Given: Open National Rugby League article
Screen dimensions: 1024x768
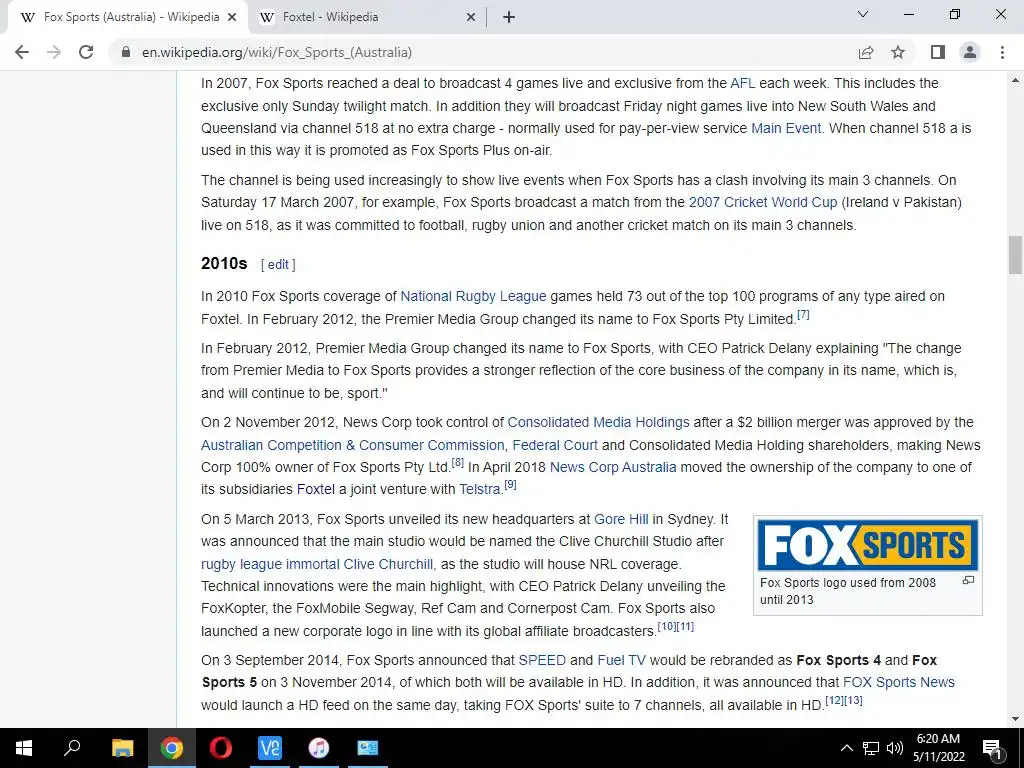Looking at the screenshot, I should coord(473,296).
